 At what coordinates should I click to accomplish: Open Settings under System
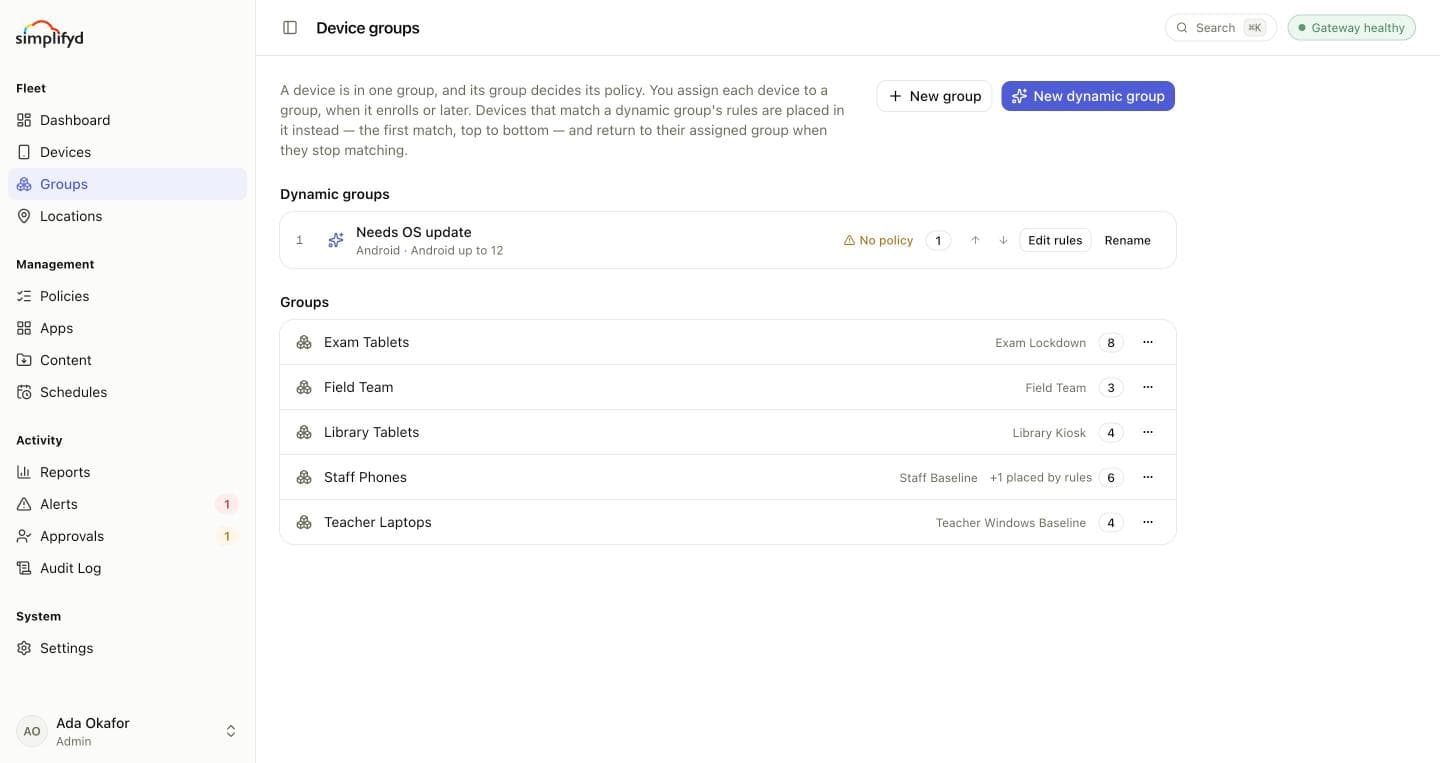(x=127, y=648)
